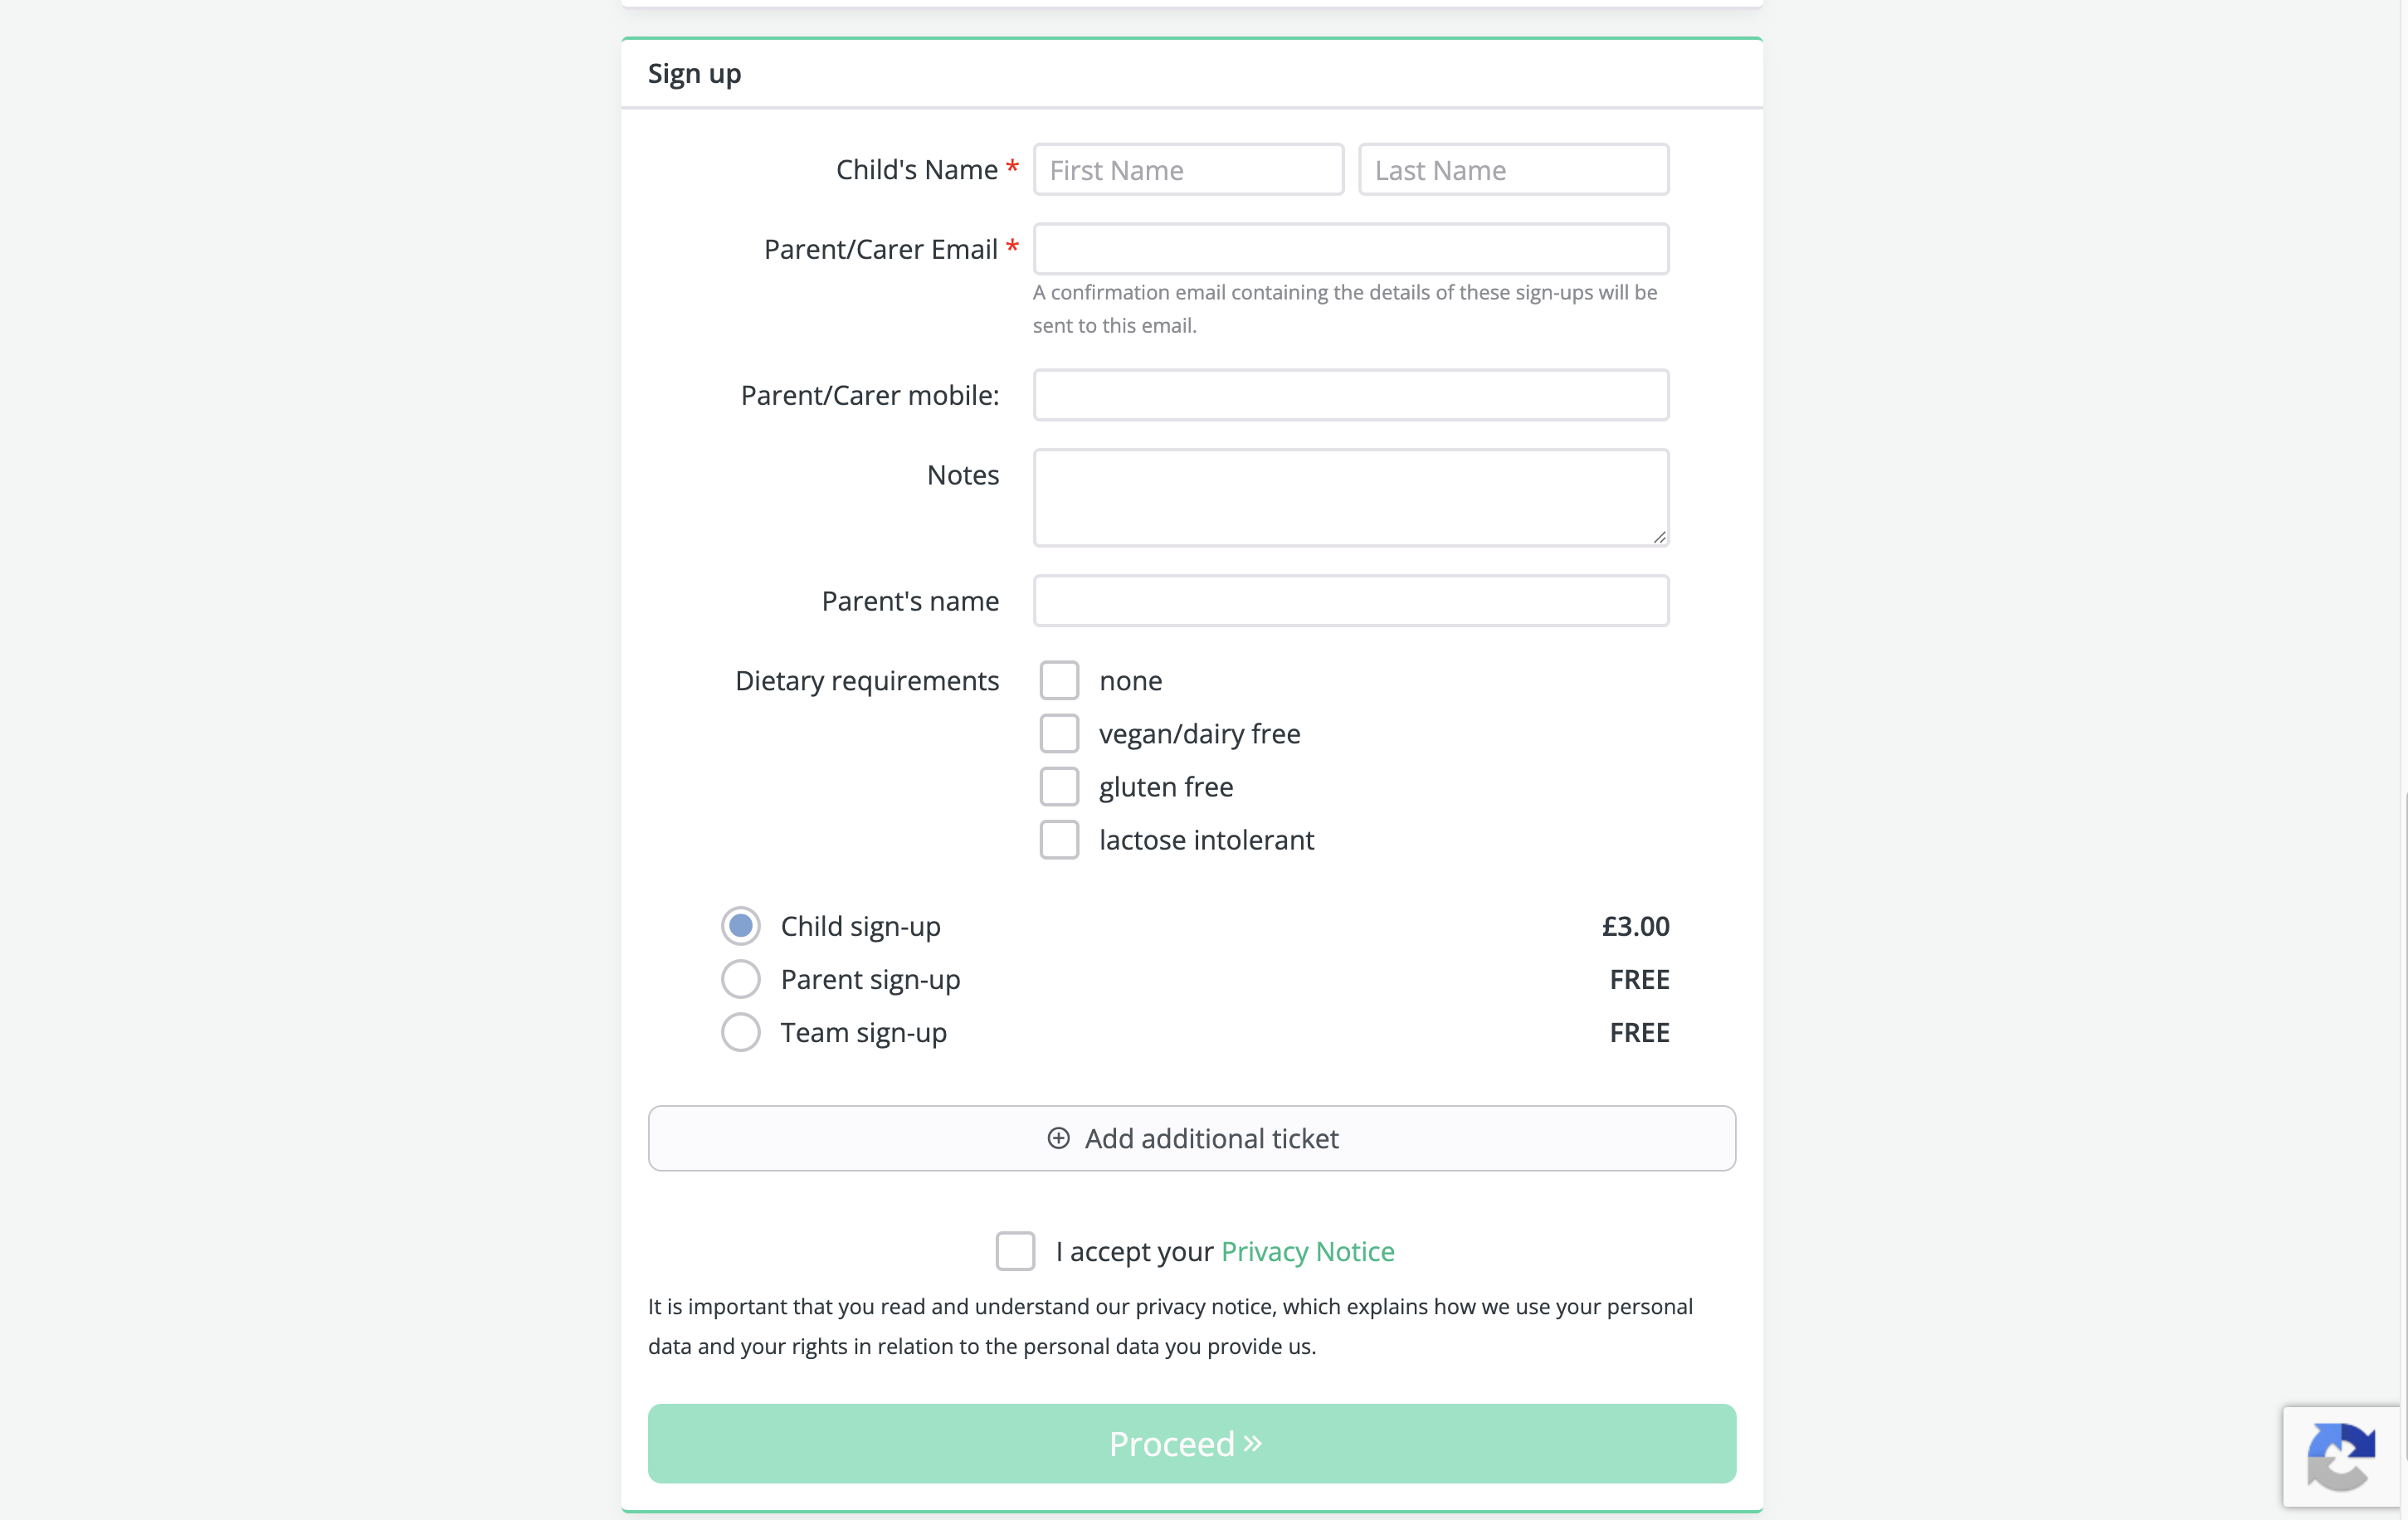The image size is (2408, 1520).
Task: Click the plus icon beside Add additional ticket
Action: (1058, 1138)
